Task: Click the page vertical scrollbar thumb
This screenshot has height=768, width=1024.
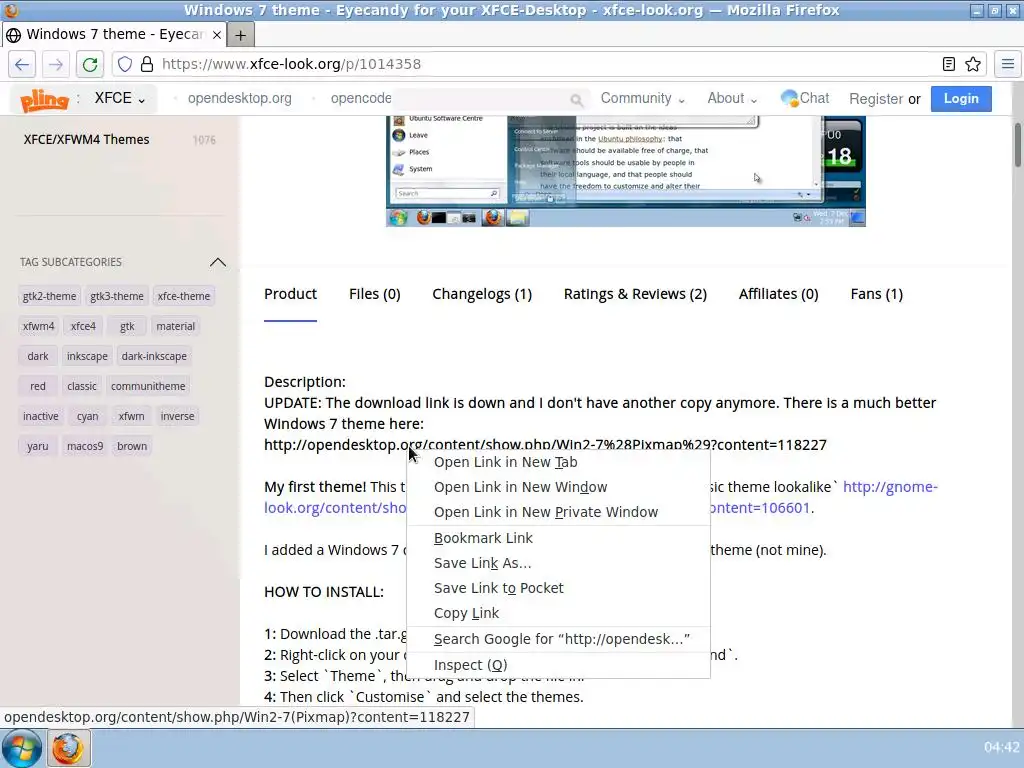Action: [1017, 144]
